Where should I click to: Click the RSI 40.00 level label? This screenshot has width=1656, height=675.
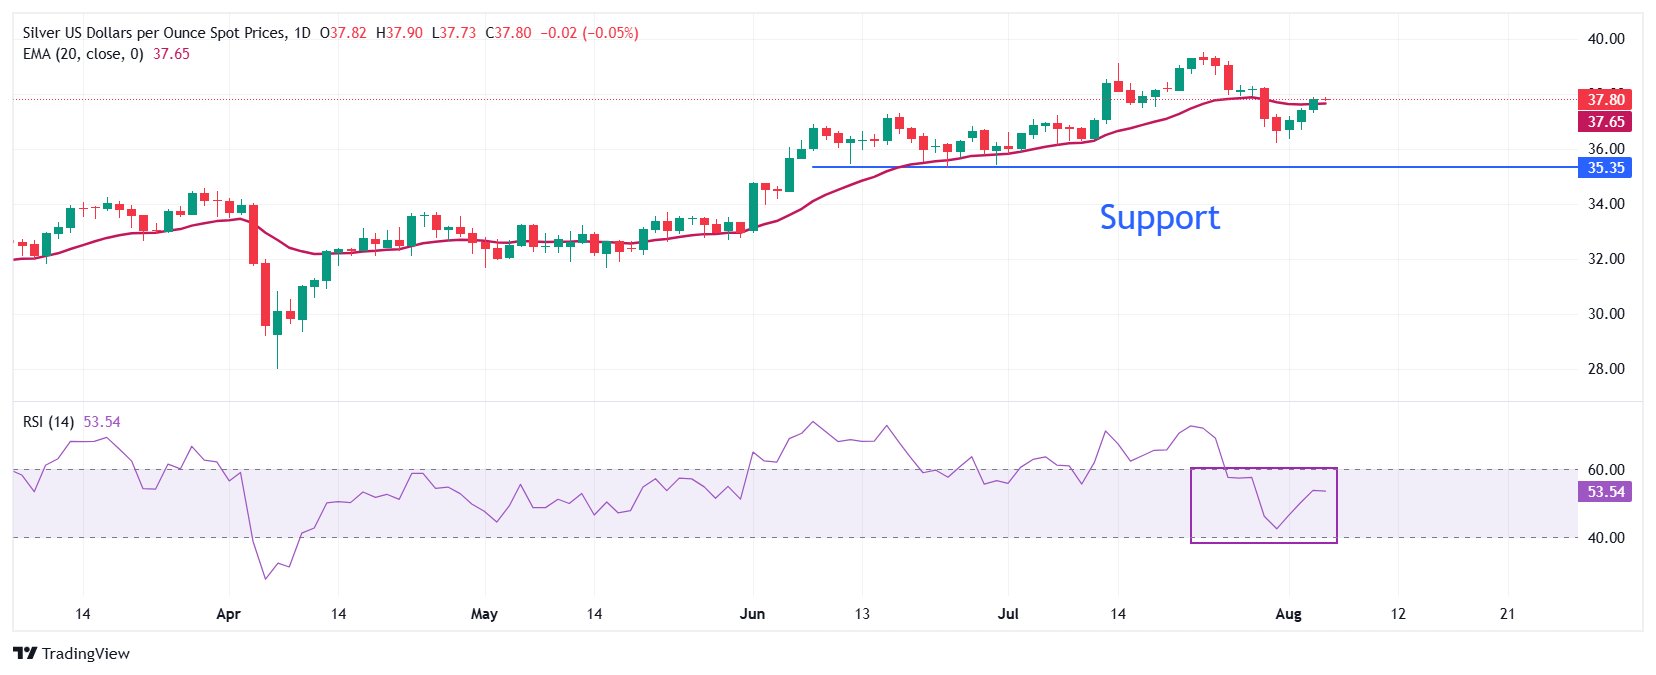[1606, 538]
